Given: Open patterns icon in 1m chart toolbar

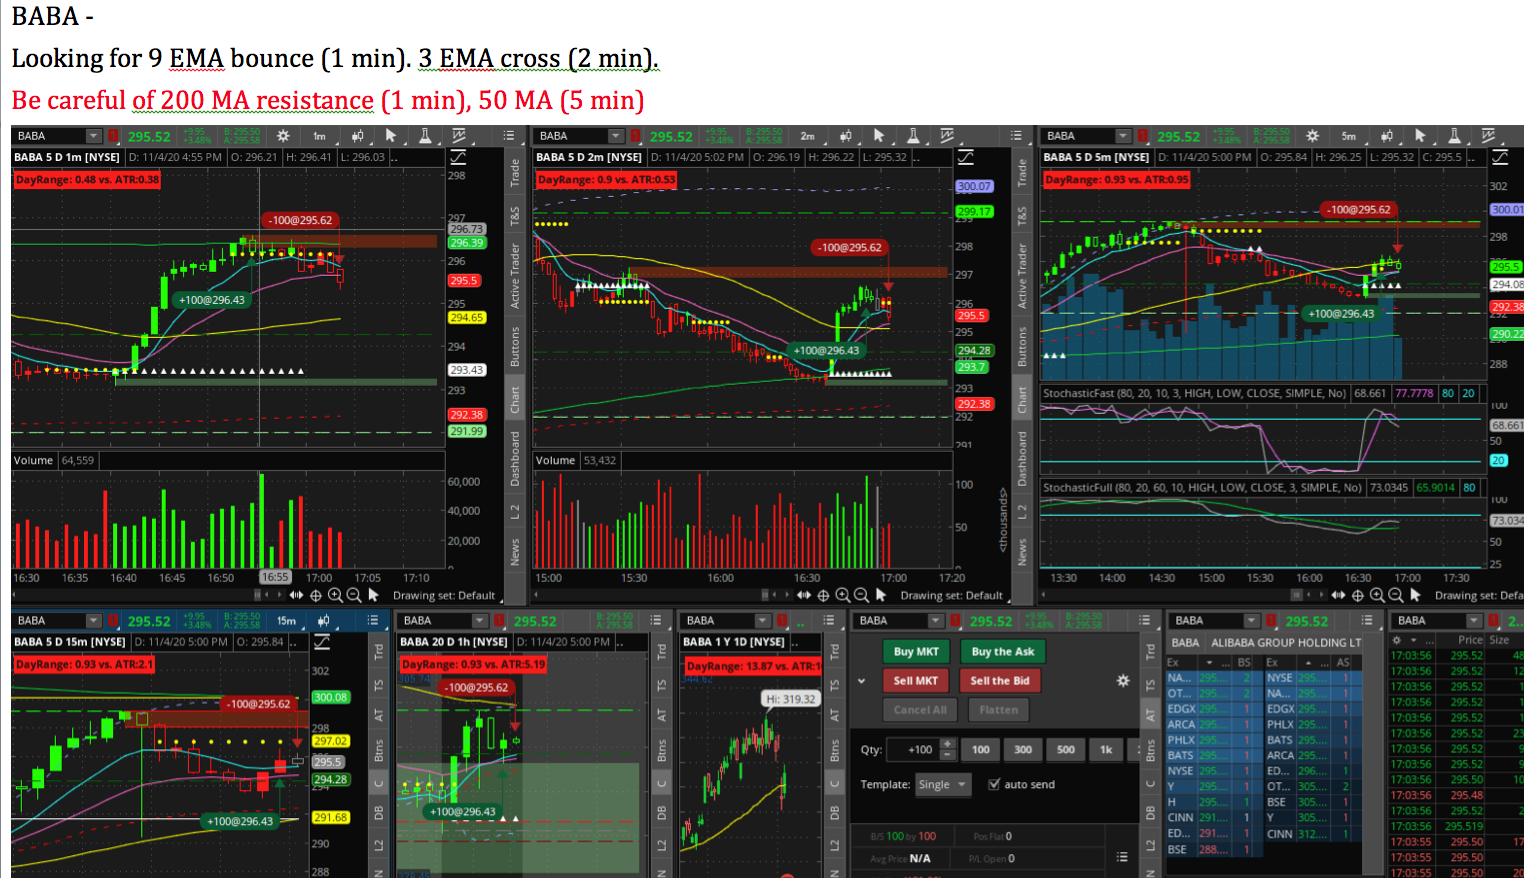Looking at the screenshot, I should [459, 136].
